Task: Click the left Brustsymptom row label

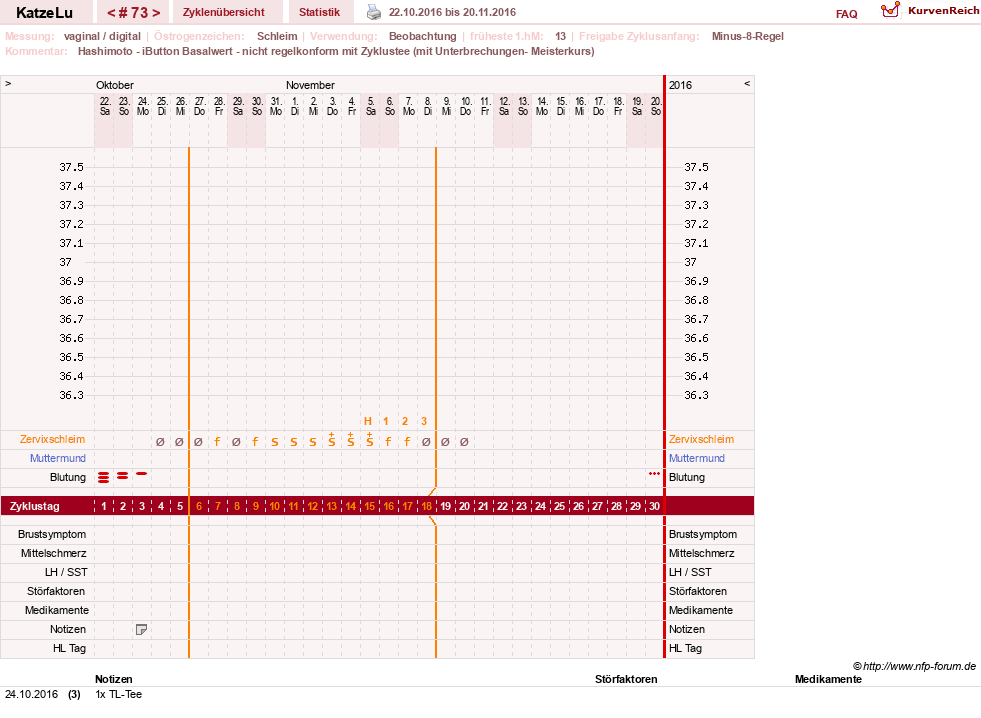Action: pyautogui.click(x=52, y=535)
